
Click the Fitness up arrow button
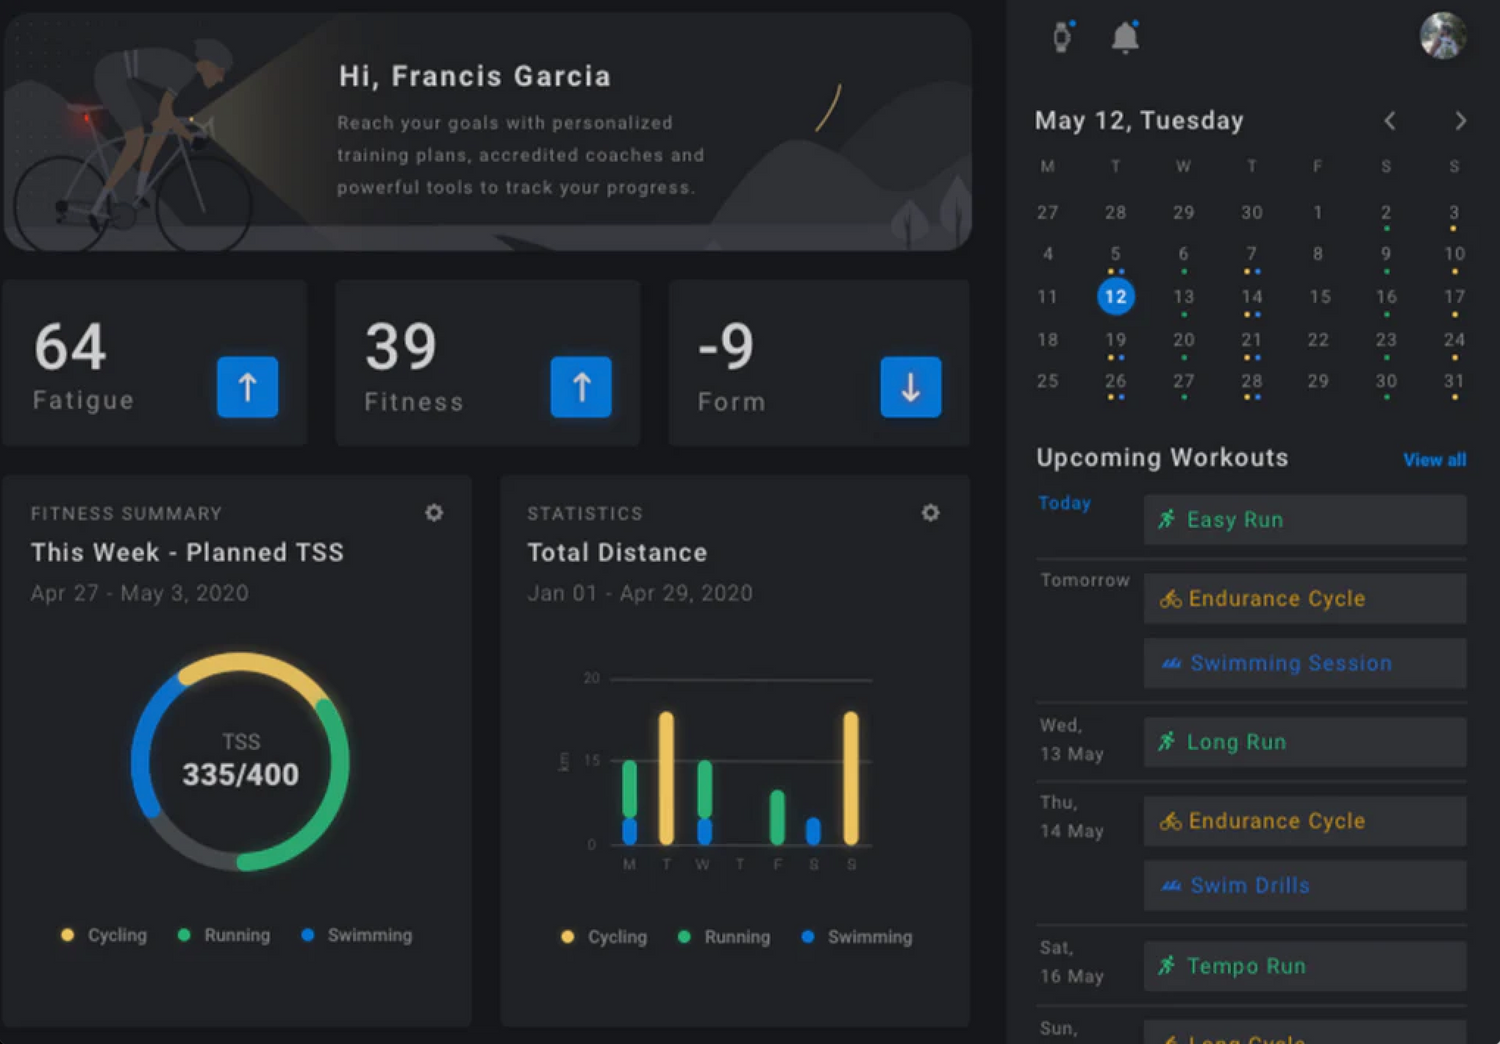[581, 387]
